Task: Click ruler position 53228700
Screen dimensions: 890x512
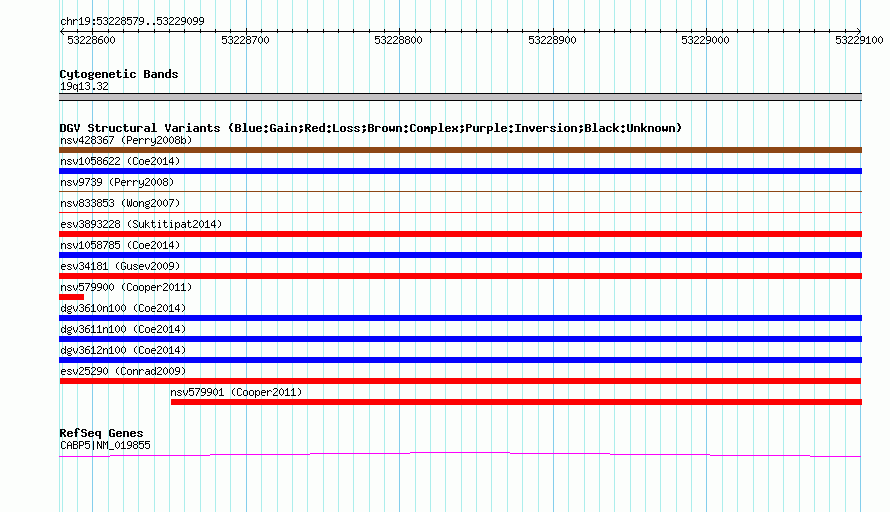Action: point(245,40)
